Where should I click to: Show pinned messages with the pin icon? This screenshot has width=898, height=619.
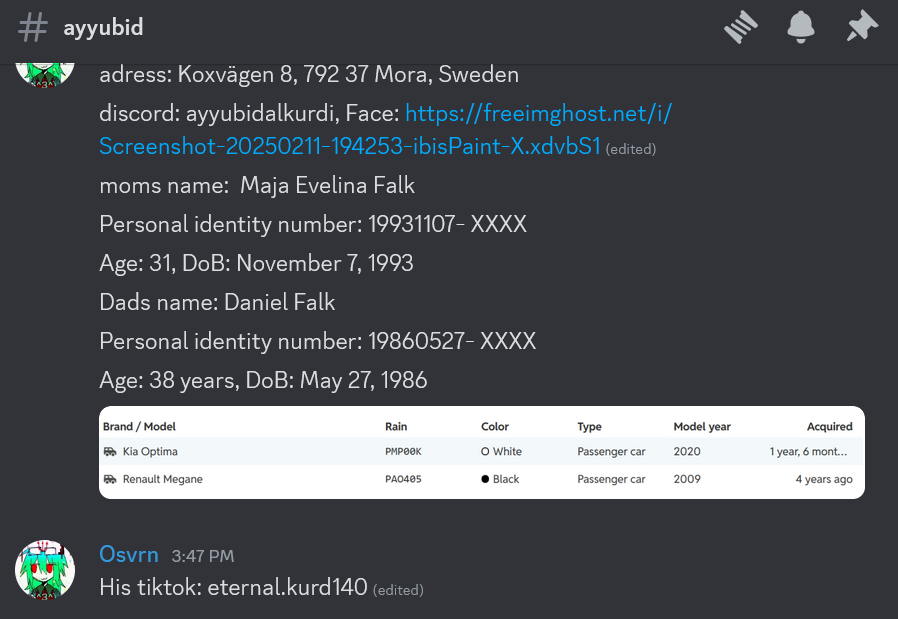tap(861, 27)
